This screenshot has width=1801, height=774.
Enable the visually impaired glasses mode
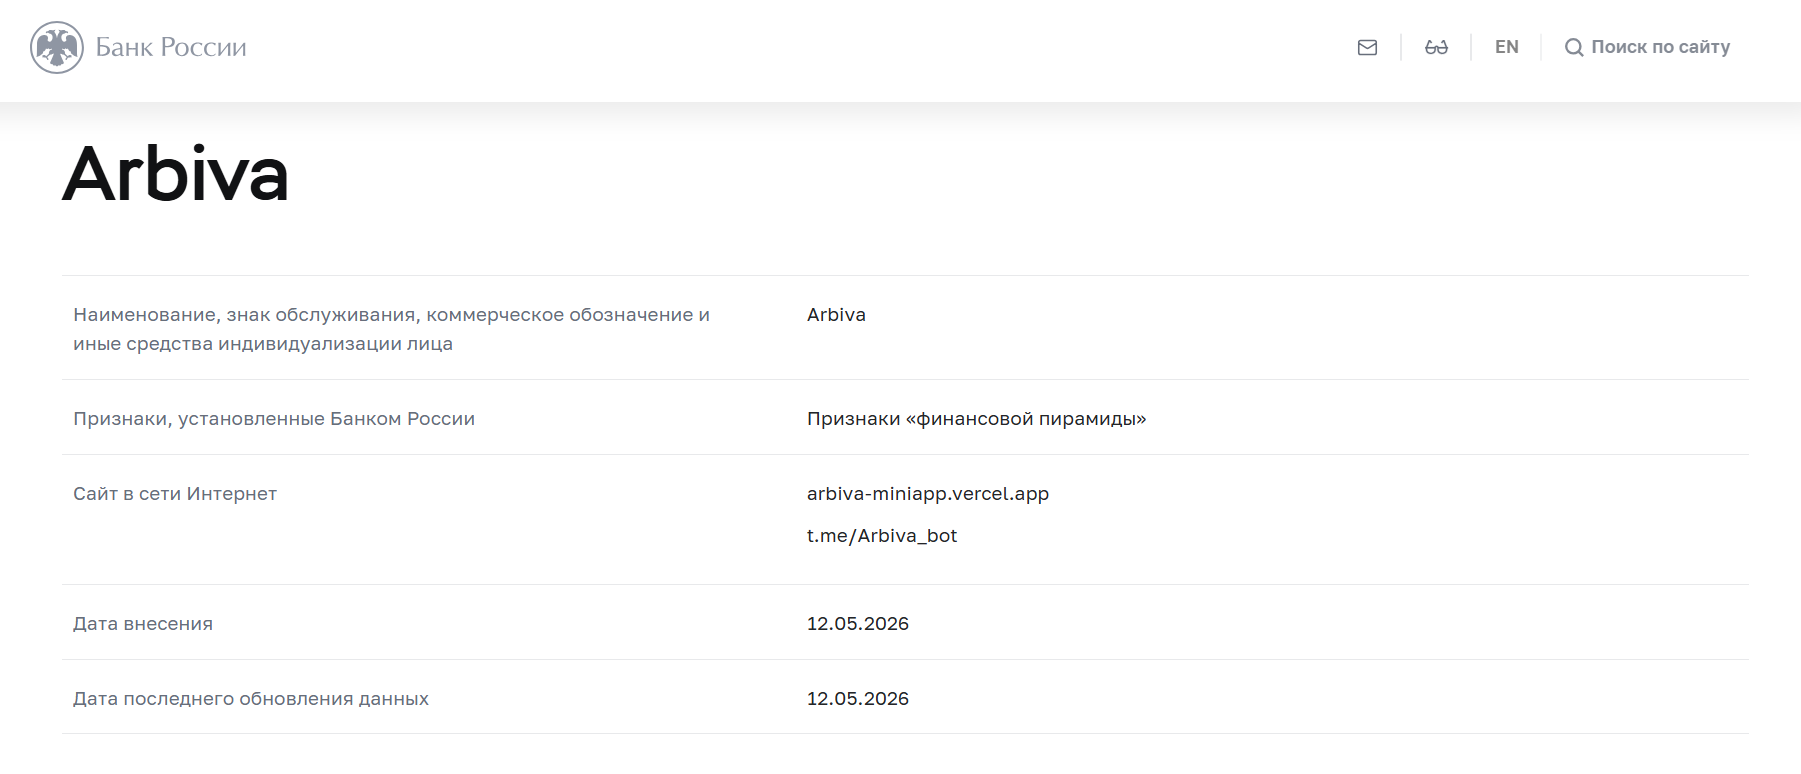coord(1436,47)
